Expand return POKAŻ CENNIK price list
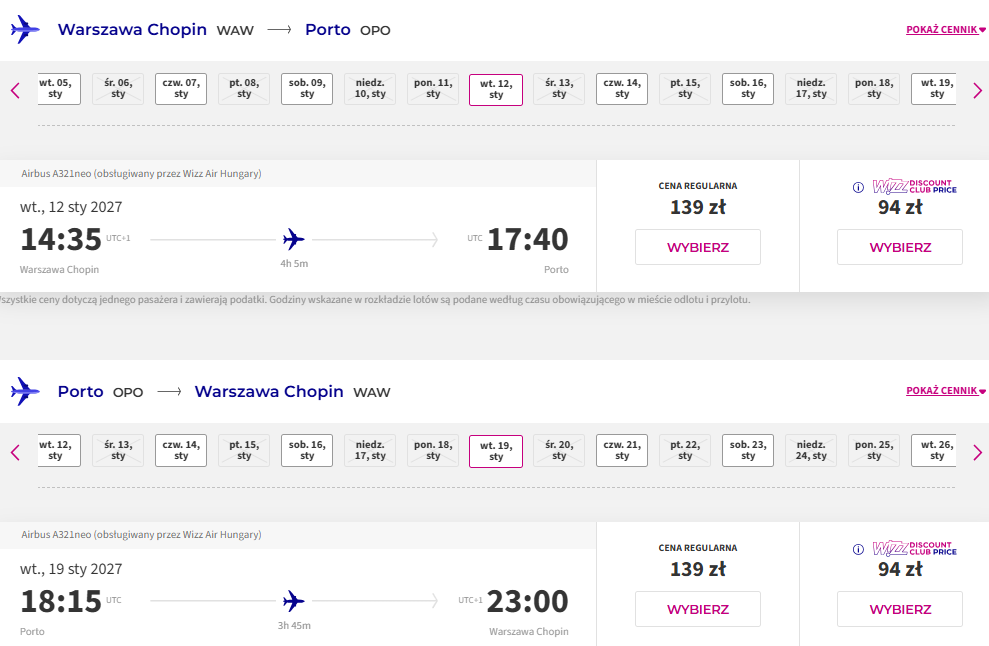Screen dimensions: 989x646 tap(945, 391)
